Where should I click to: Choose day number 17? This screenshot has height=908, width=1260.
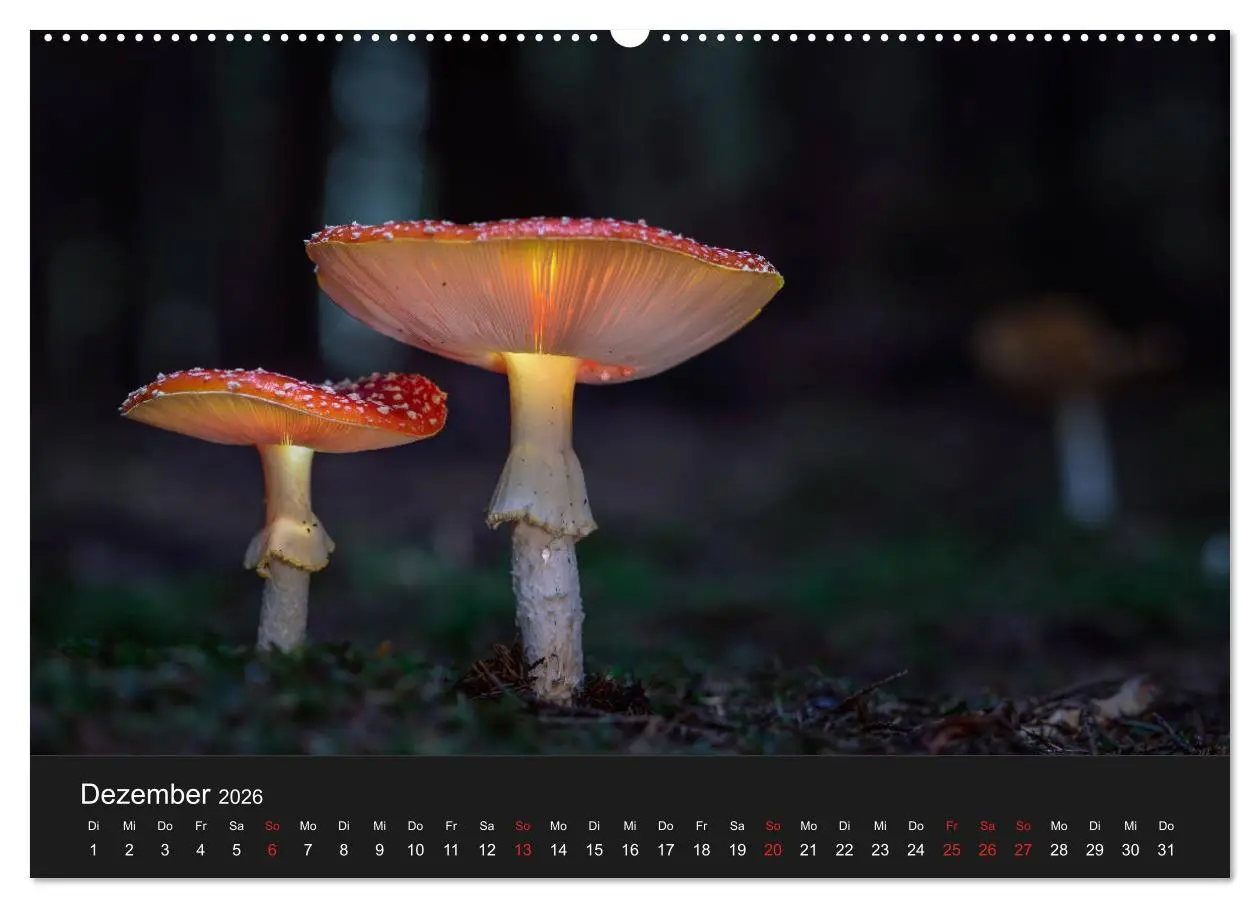[666, 850]
